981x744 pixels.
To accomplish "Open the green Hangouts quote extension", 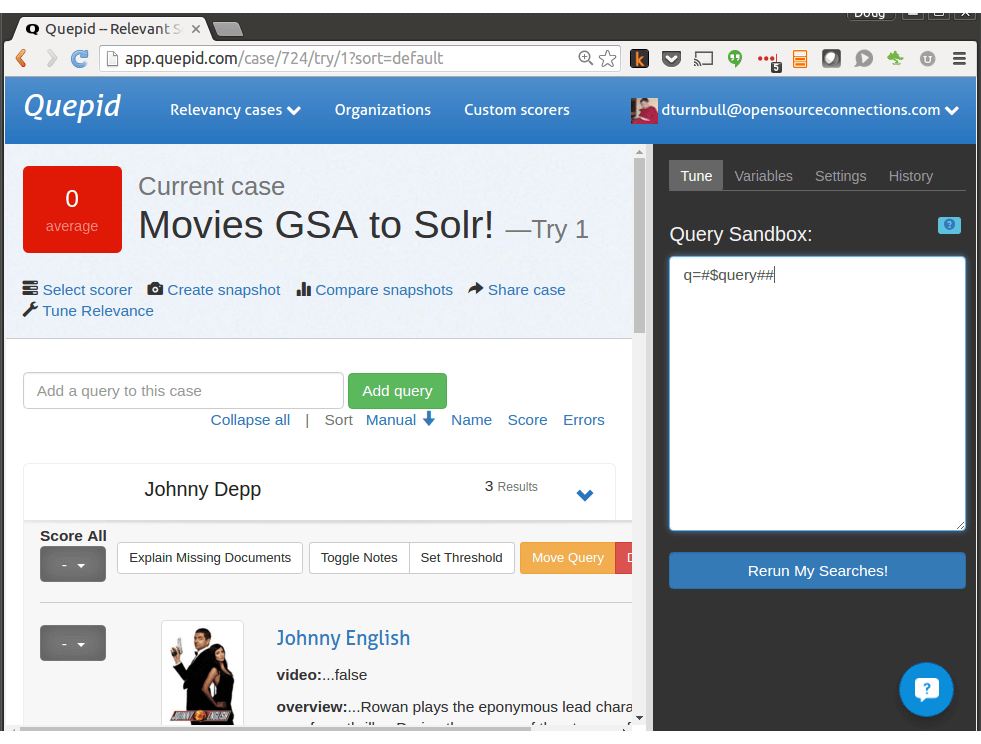I will click(735, 59).
